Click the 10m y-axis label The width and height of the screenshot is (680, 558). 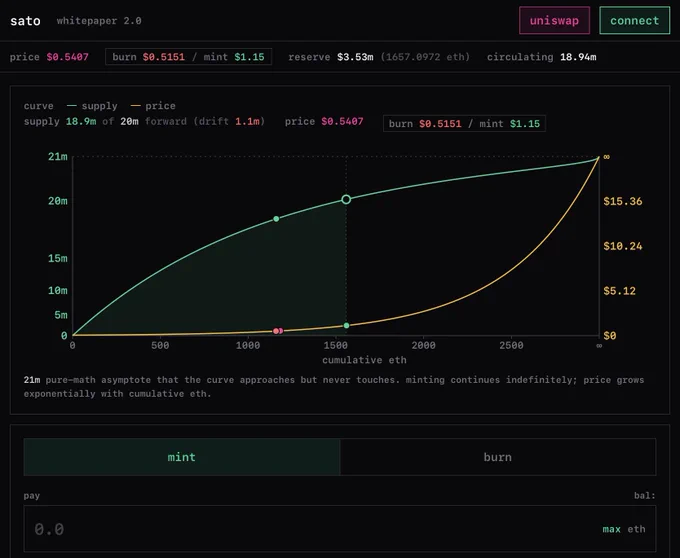click(x=58, y=290)
